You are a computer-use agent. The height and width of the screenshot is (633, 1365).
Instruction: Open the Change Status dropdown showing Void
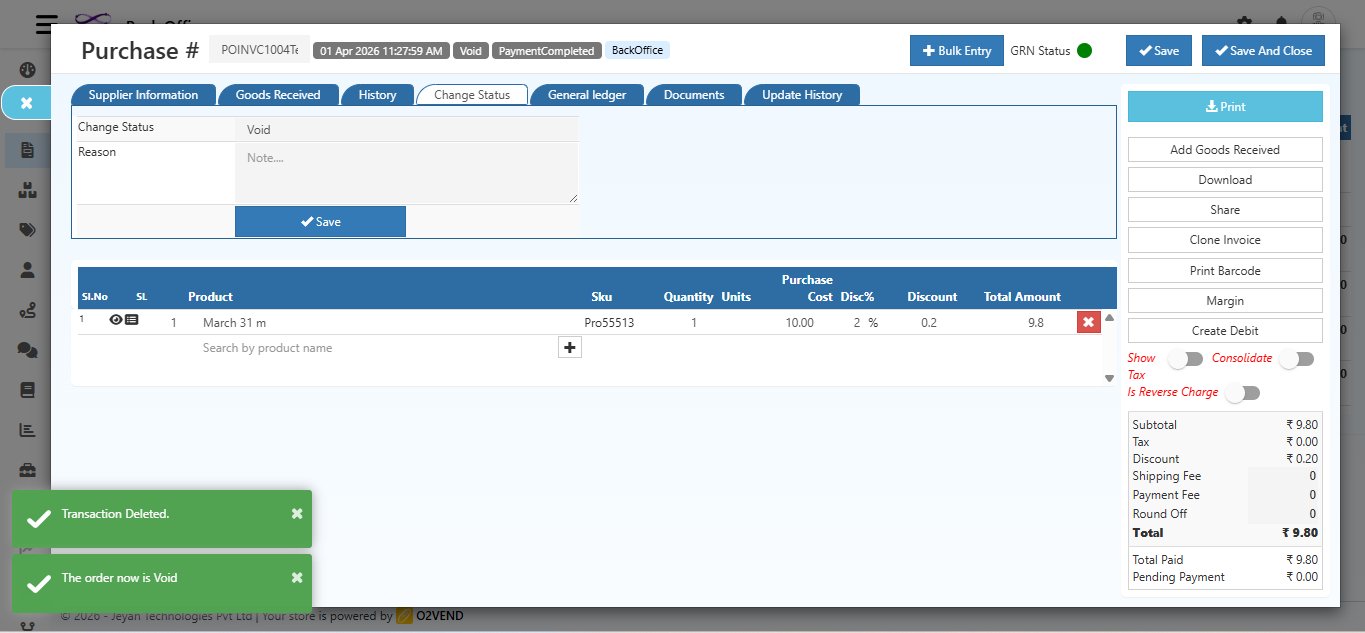tap(406, 130)
